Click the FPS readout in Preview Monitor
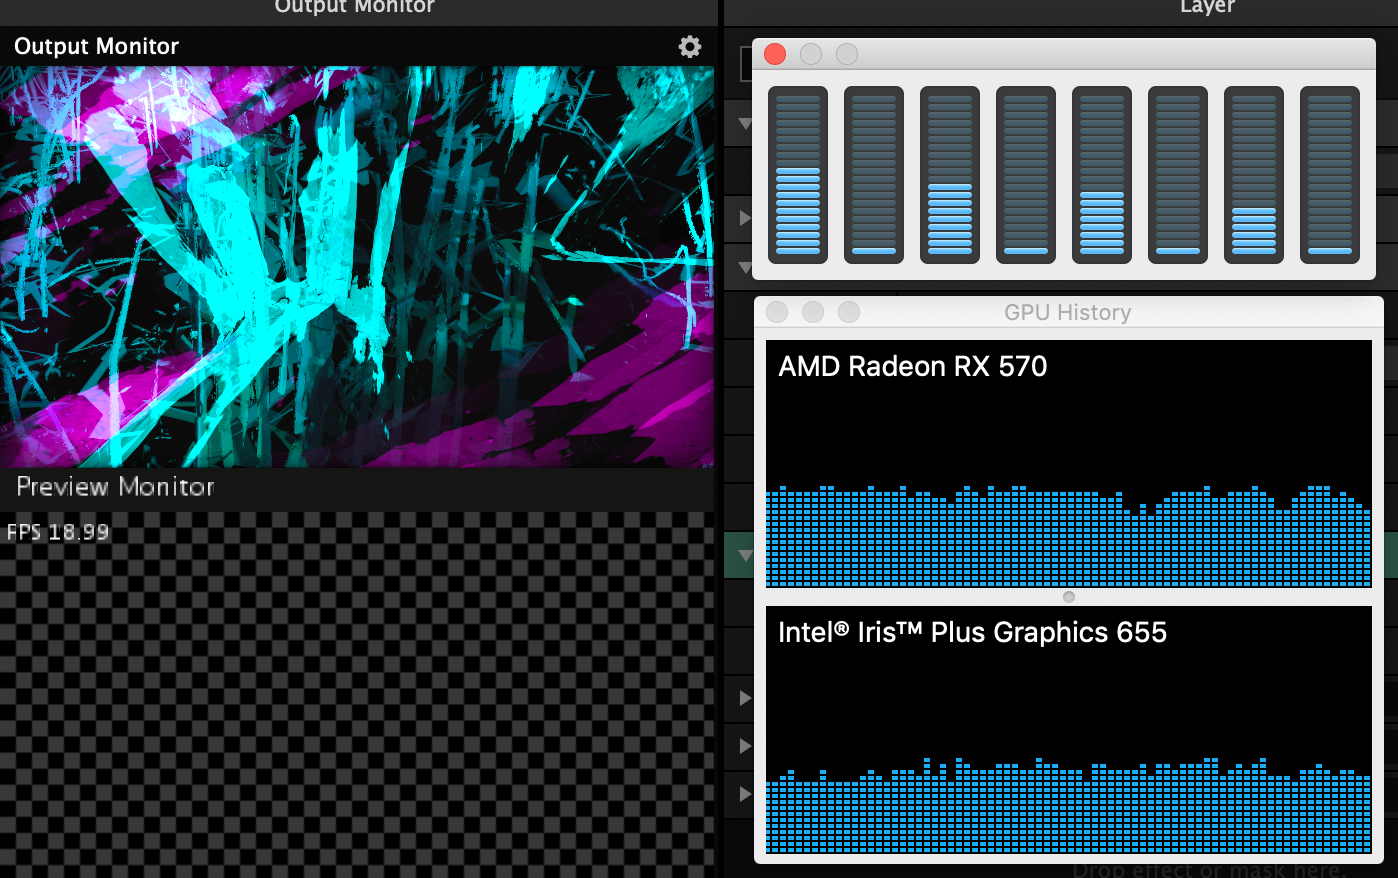The height and width of the screenshot is (878, 1398). [x=58, y=532]
